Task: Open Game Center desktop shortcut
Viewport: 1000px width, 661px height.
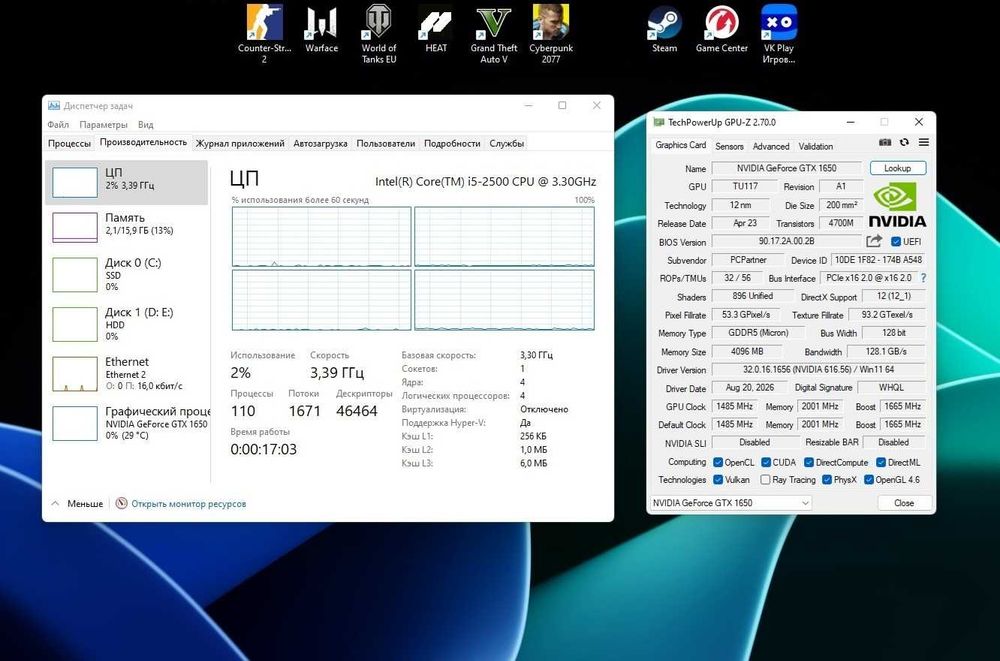Action: [x=721, y=29]
